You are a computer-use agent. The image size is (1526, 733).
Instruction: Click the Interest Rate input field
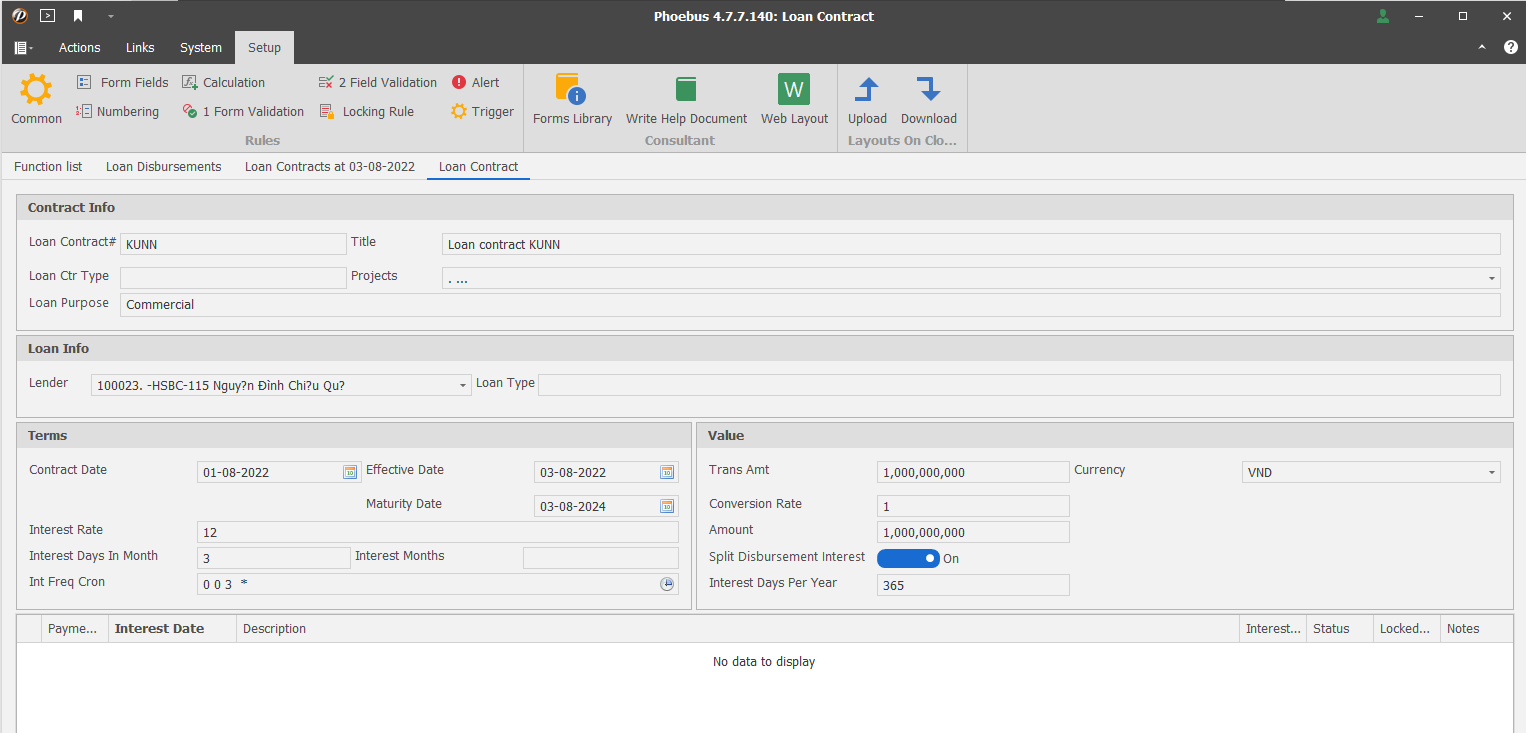click(x=437, y=532)
